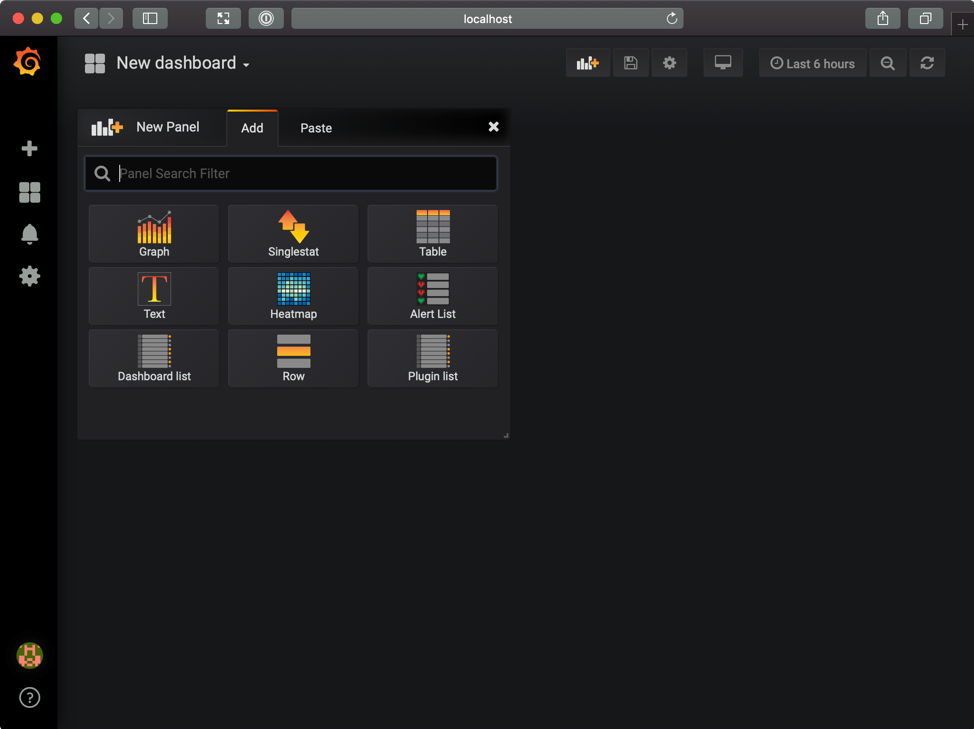Open the Safari share button

click(x=883, y=19)
